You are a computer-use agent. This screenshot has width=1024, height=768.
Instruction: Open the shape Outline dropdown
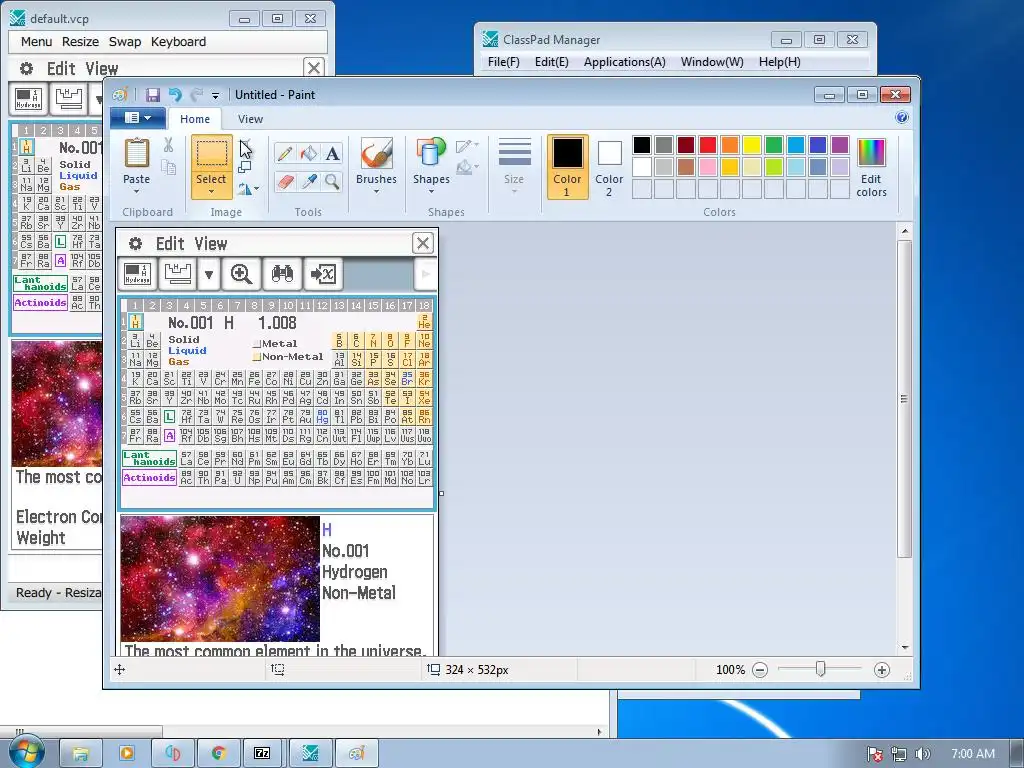coord(467,146)
